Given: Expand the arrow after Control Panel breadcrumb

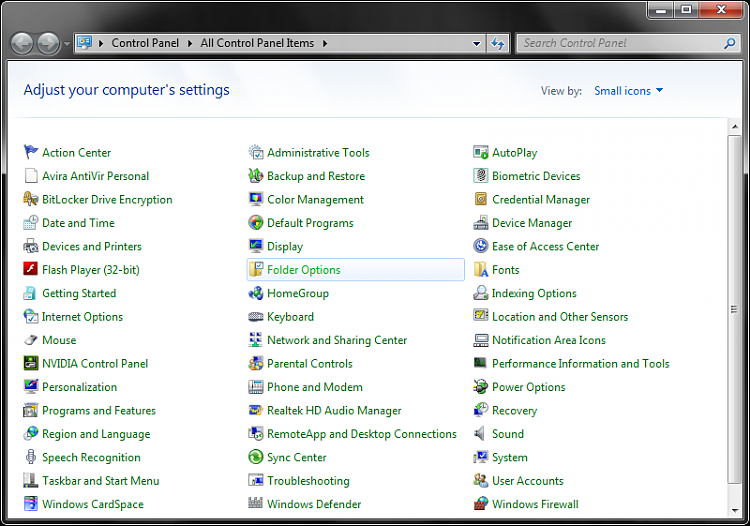Looking at the screenshot, I should pyautogui.click(x=190, y=44).
